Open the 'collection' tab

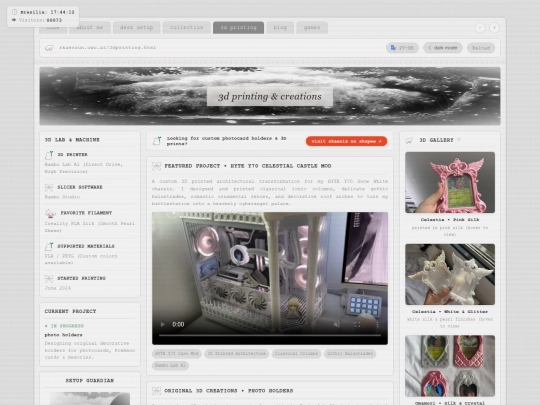click(186, 28)
